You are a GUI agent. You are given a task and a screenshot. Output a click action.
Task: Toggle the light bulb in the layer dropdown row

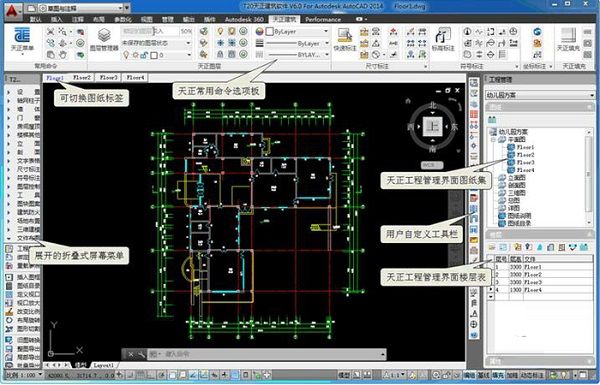tap(126, 55)
